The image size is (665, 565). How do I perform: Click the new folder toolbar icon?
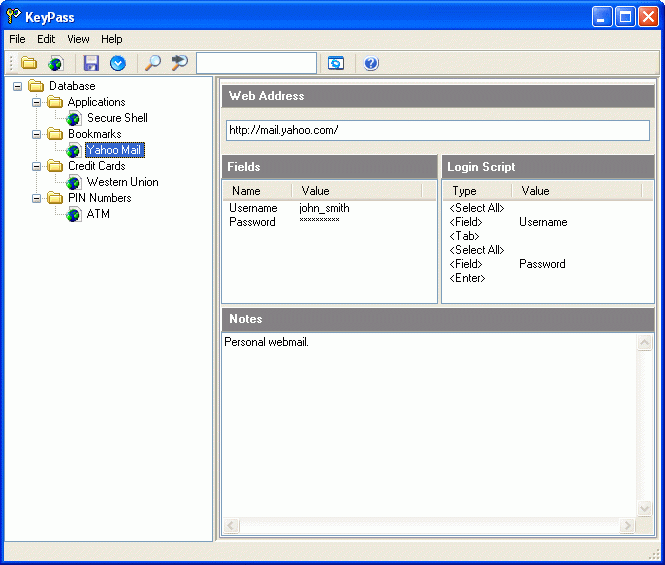29,63
